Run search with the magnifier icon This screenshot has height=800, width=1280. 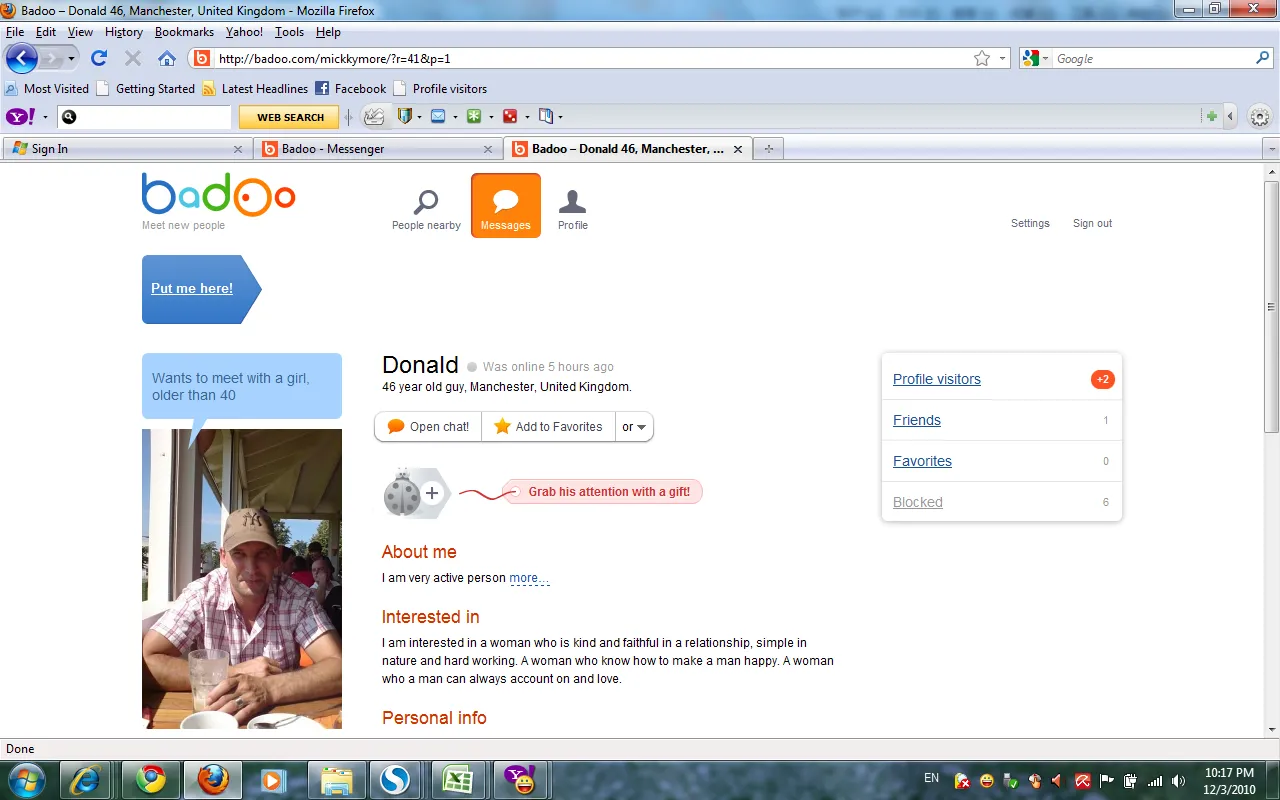click(x=1262, y=59)
